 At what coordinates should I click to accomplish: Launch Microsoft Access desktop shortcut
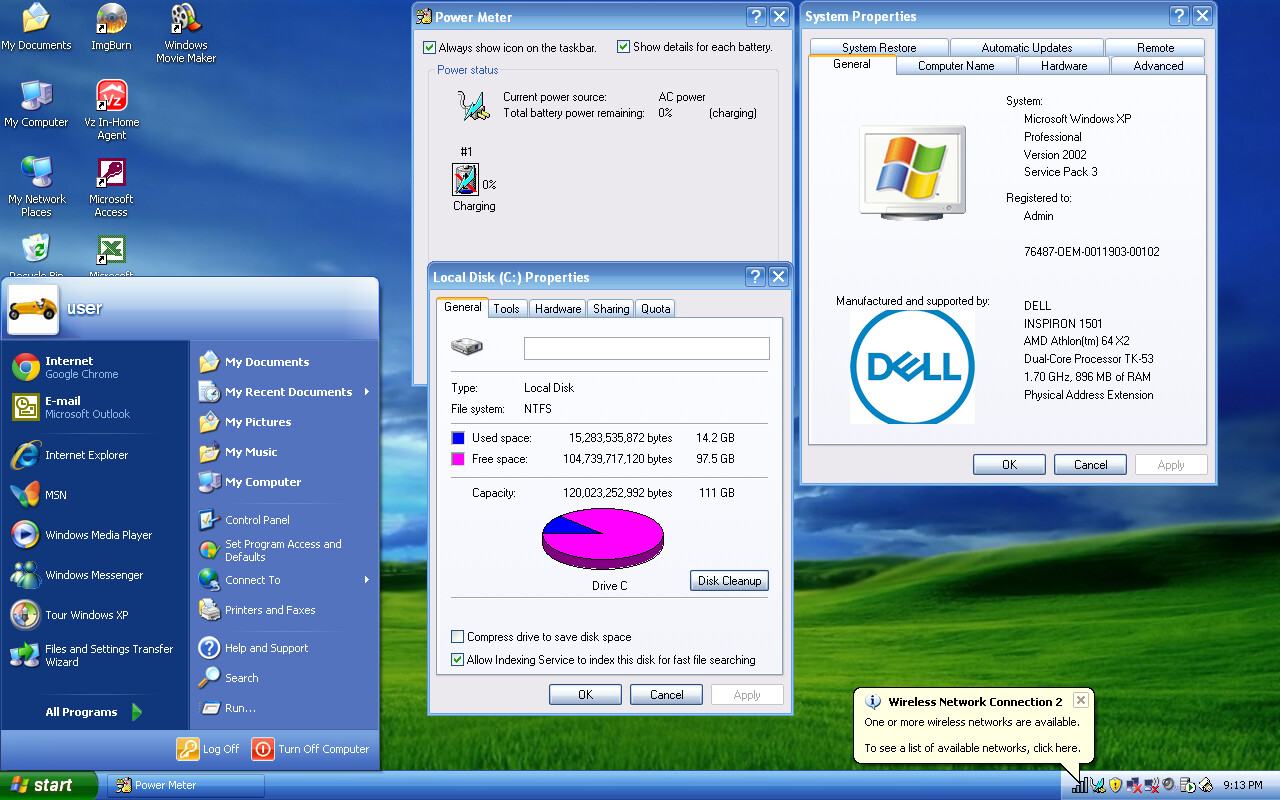pyautogui.click(x=111, y=187)
